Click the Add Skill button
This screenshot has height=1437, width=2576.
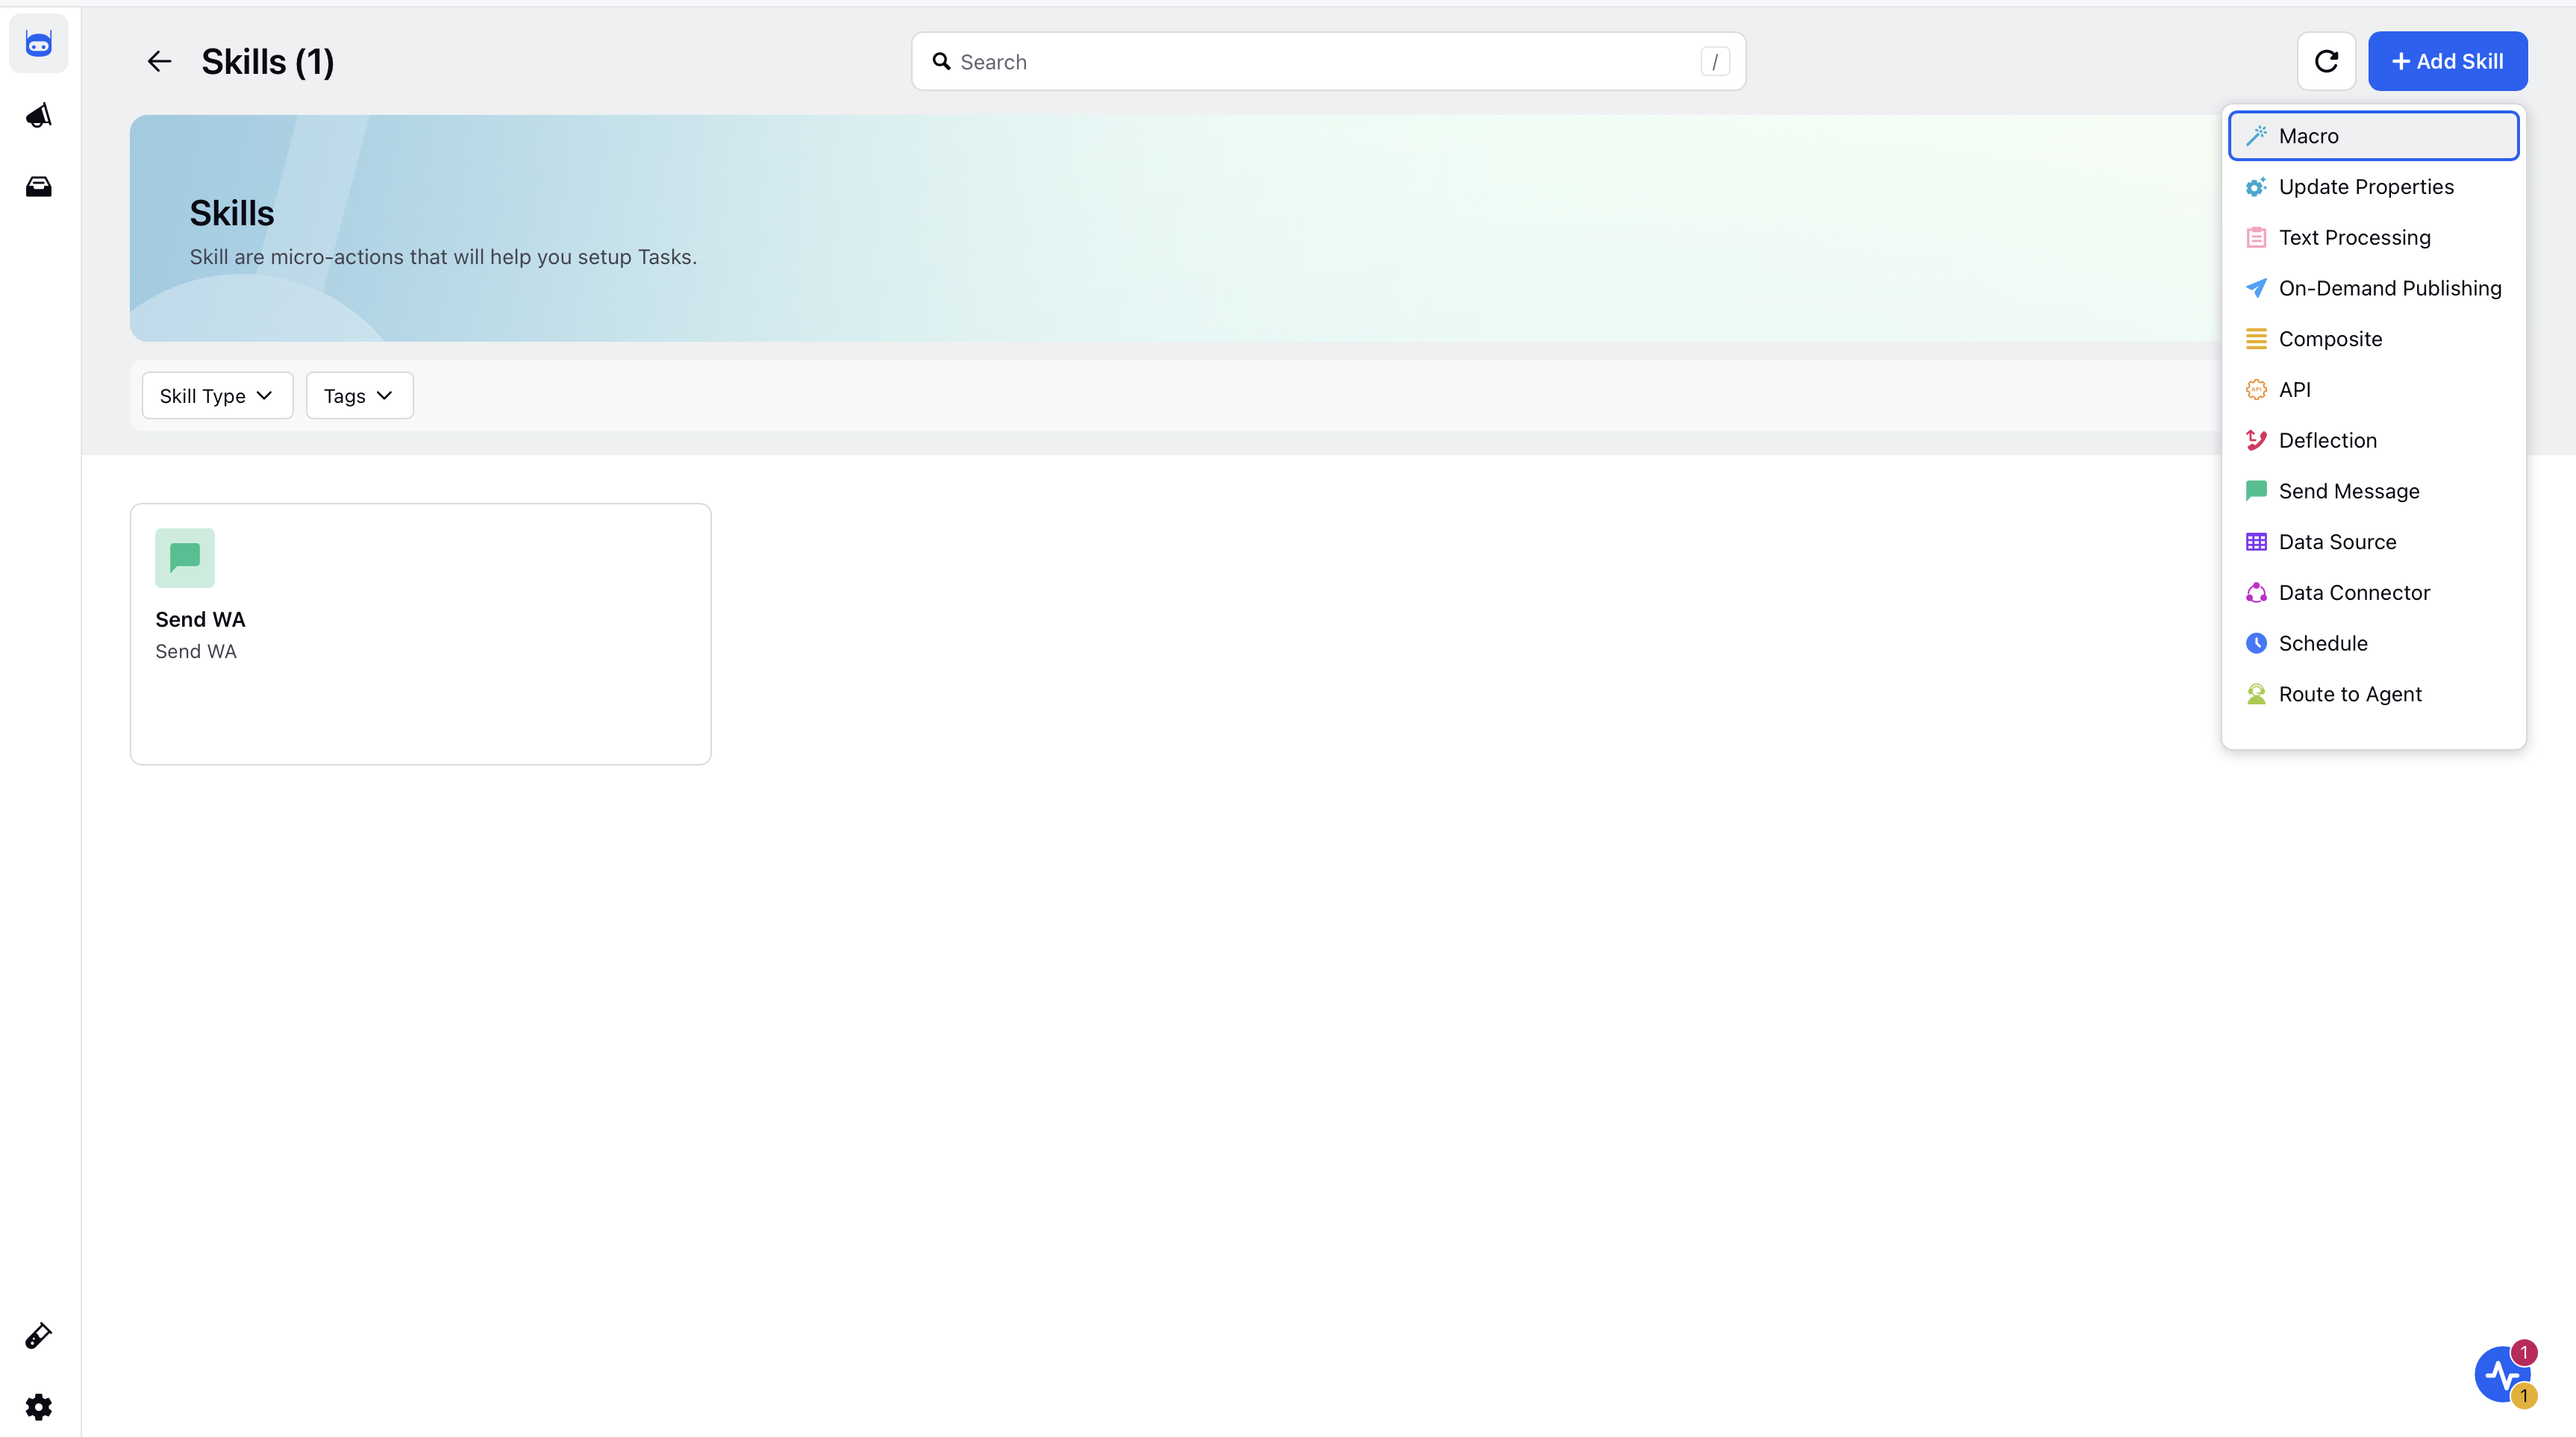[2447, 62]
